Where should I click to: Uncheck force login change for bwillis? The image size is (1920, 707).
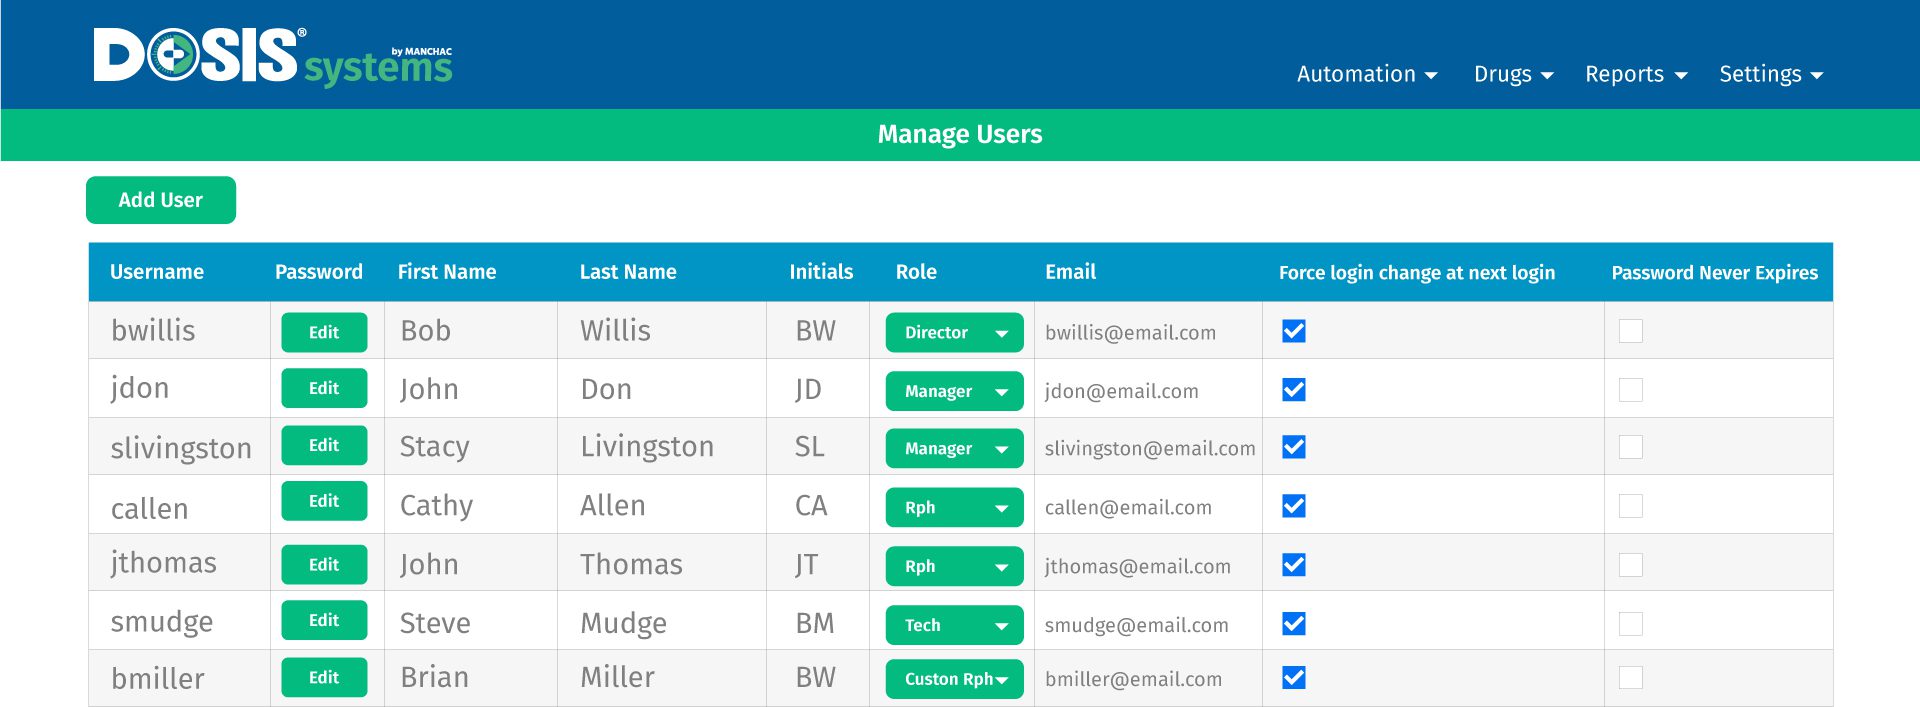click(x=1294, y=331)
